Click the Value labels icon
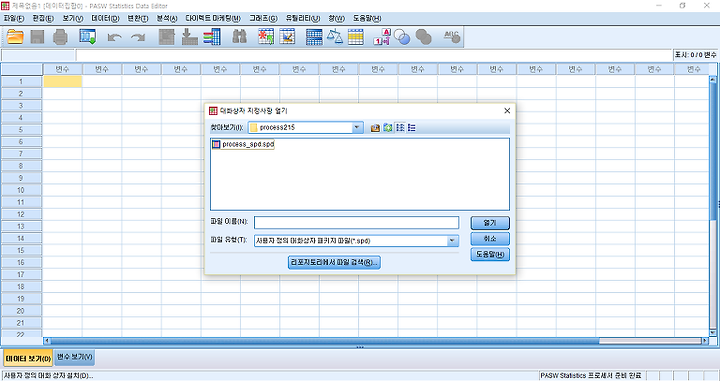This screenshot has width=720, height=381. coord(382,37)
